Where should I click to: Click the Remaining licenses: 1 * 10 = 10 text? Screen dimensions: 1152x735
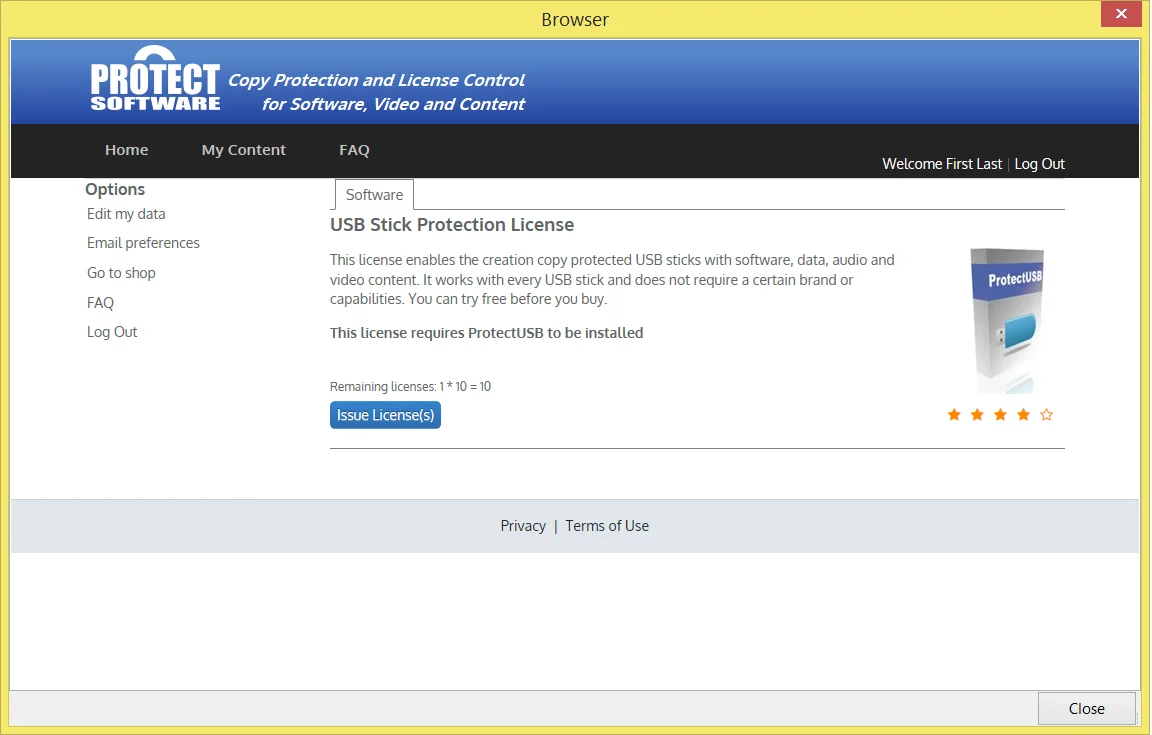tap(410, 387)
